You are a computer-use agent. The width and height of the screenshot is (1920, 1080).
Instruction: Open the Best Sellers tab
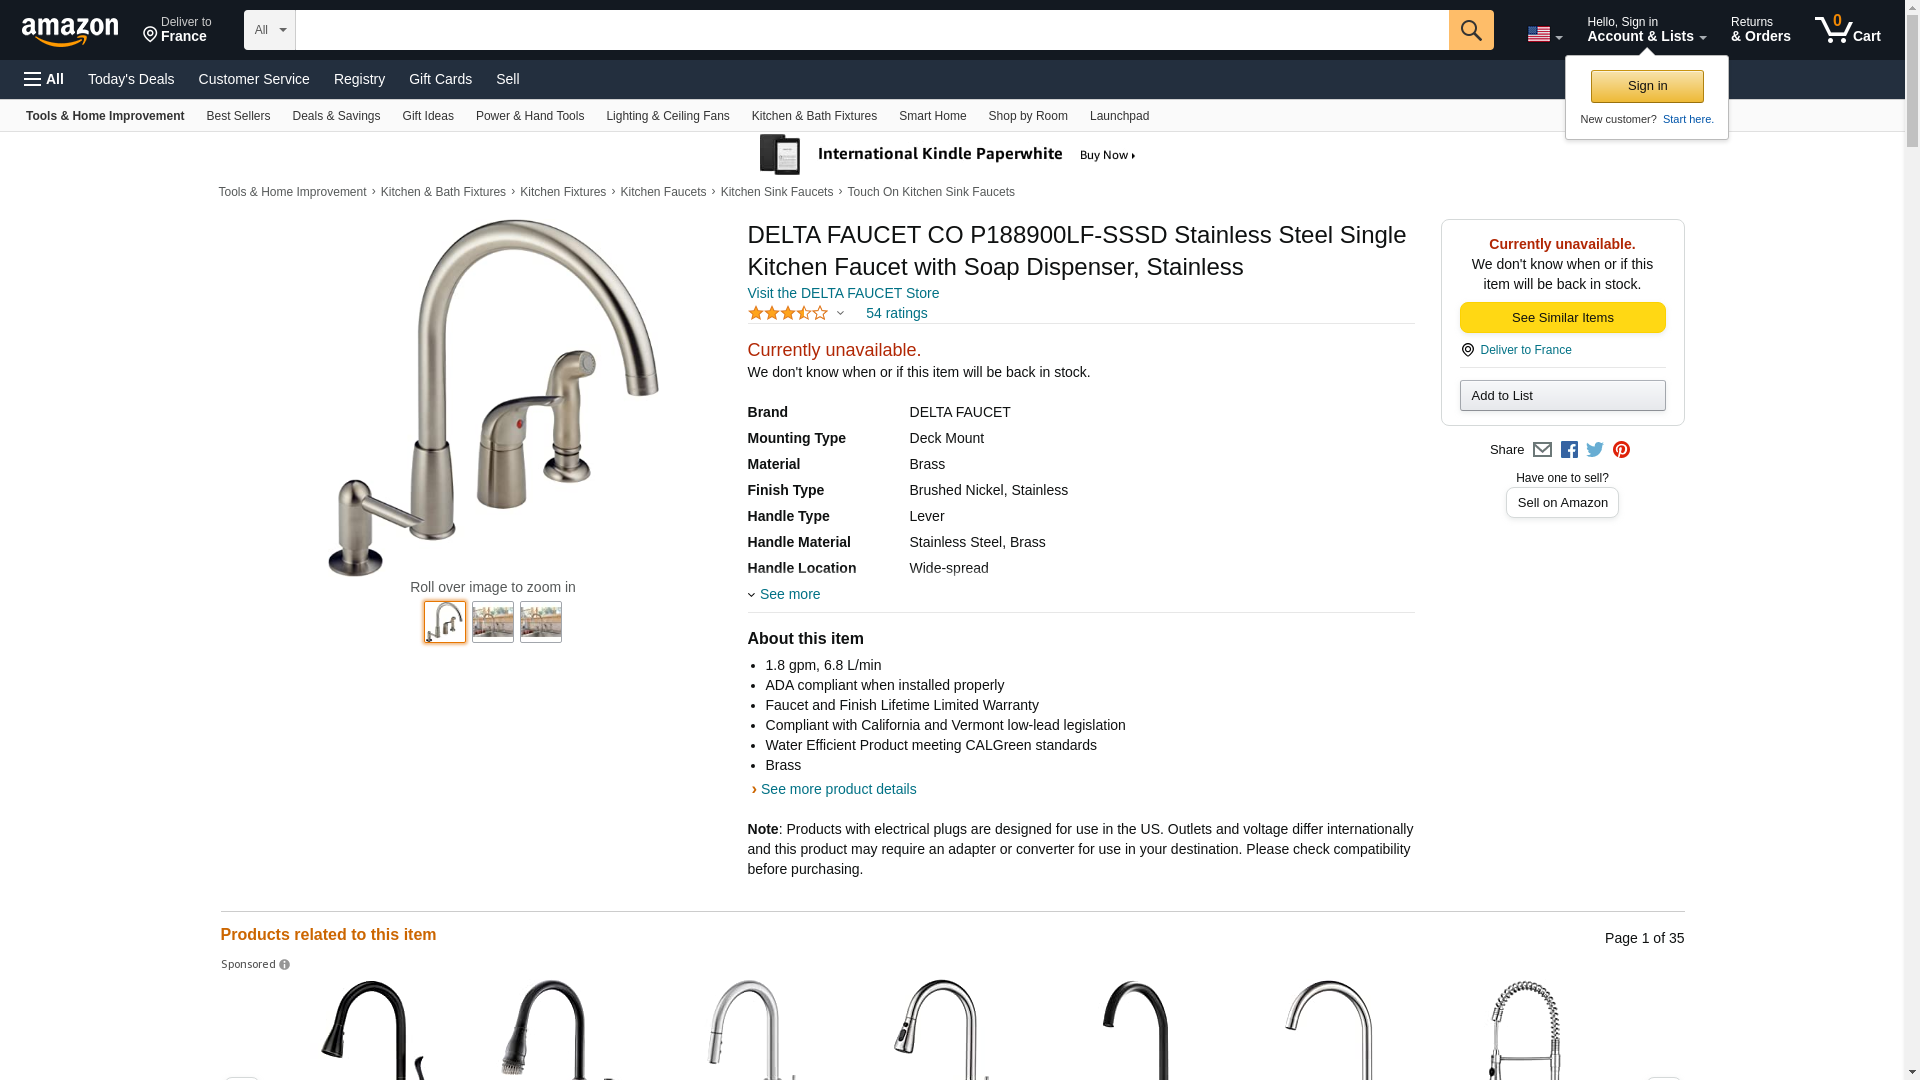click(238, 116)
